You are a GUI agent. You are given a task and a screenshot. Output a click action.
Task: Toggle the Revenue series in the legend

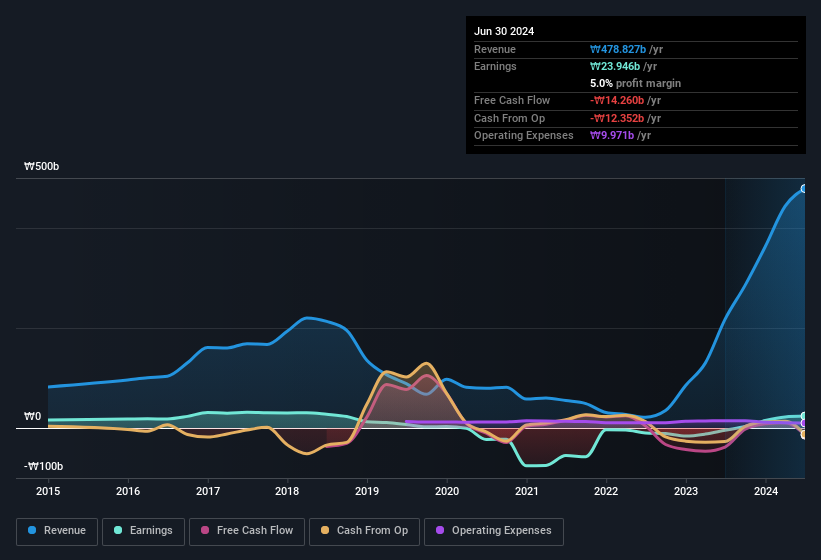tap(57, 531)
